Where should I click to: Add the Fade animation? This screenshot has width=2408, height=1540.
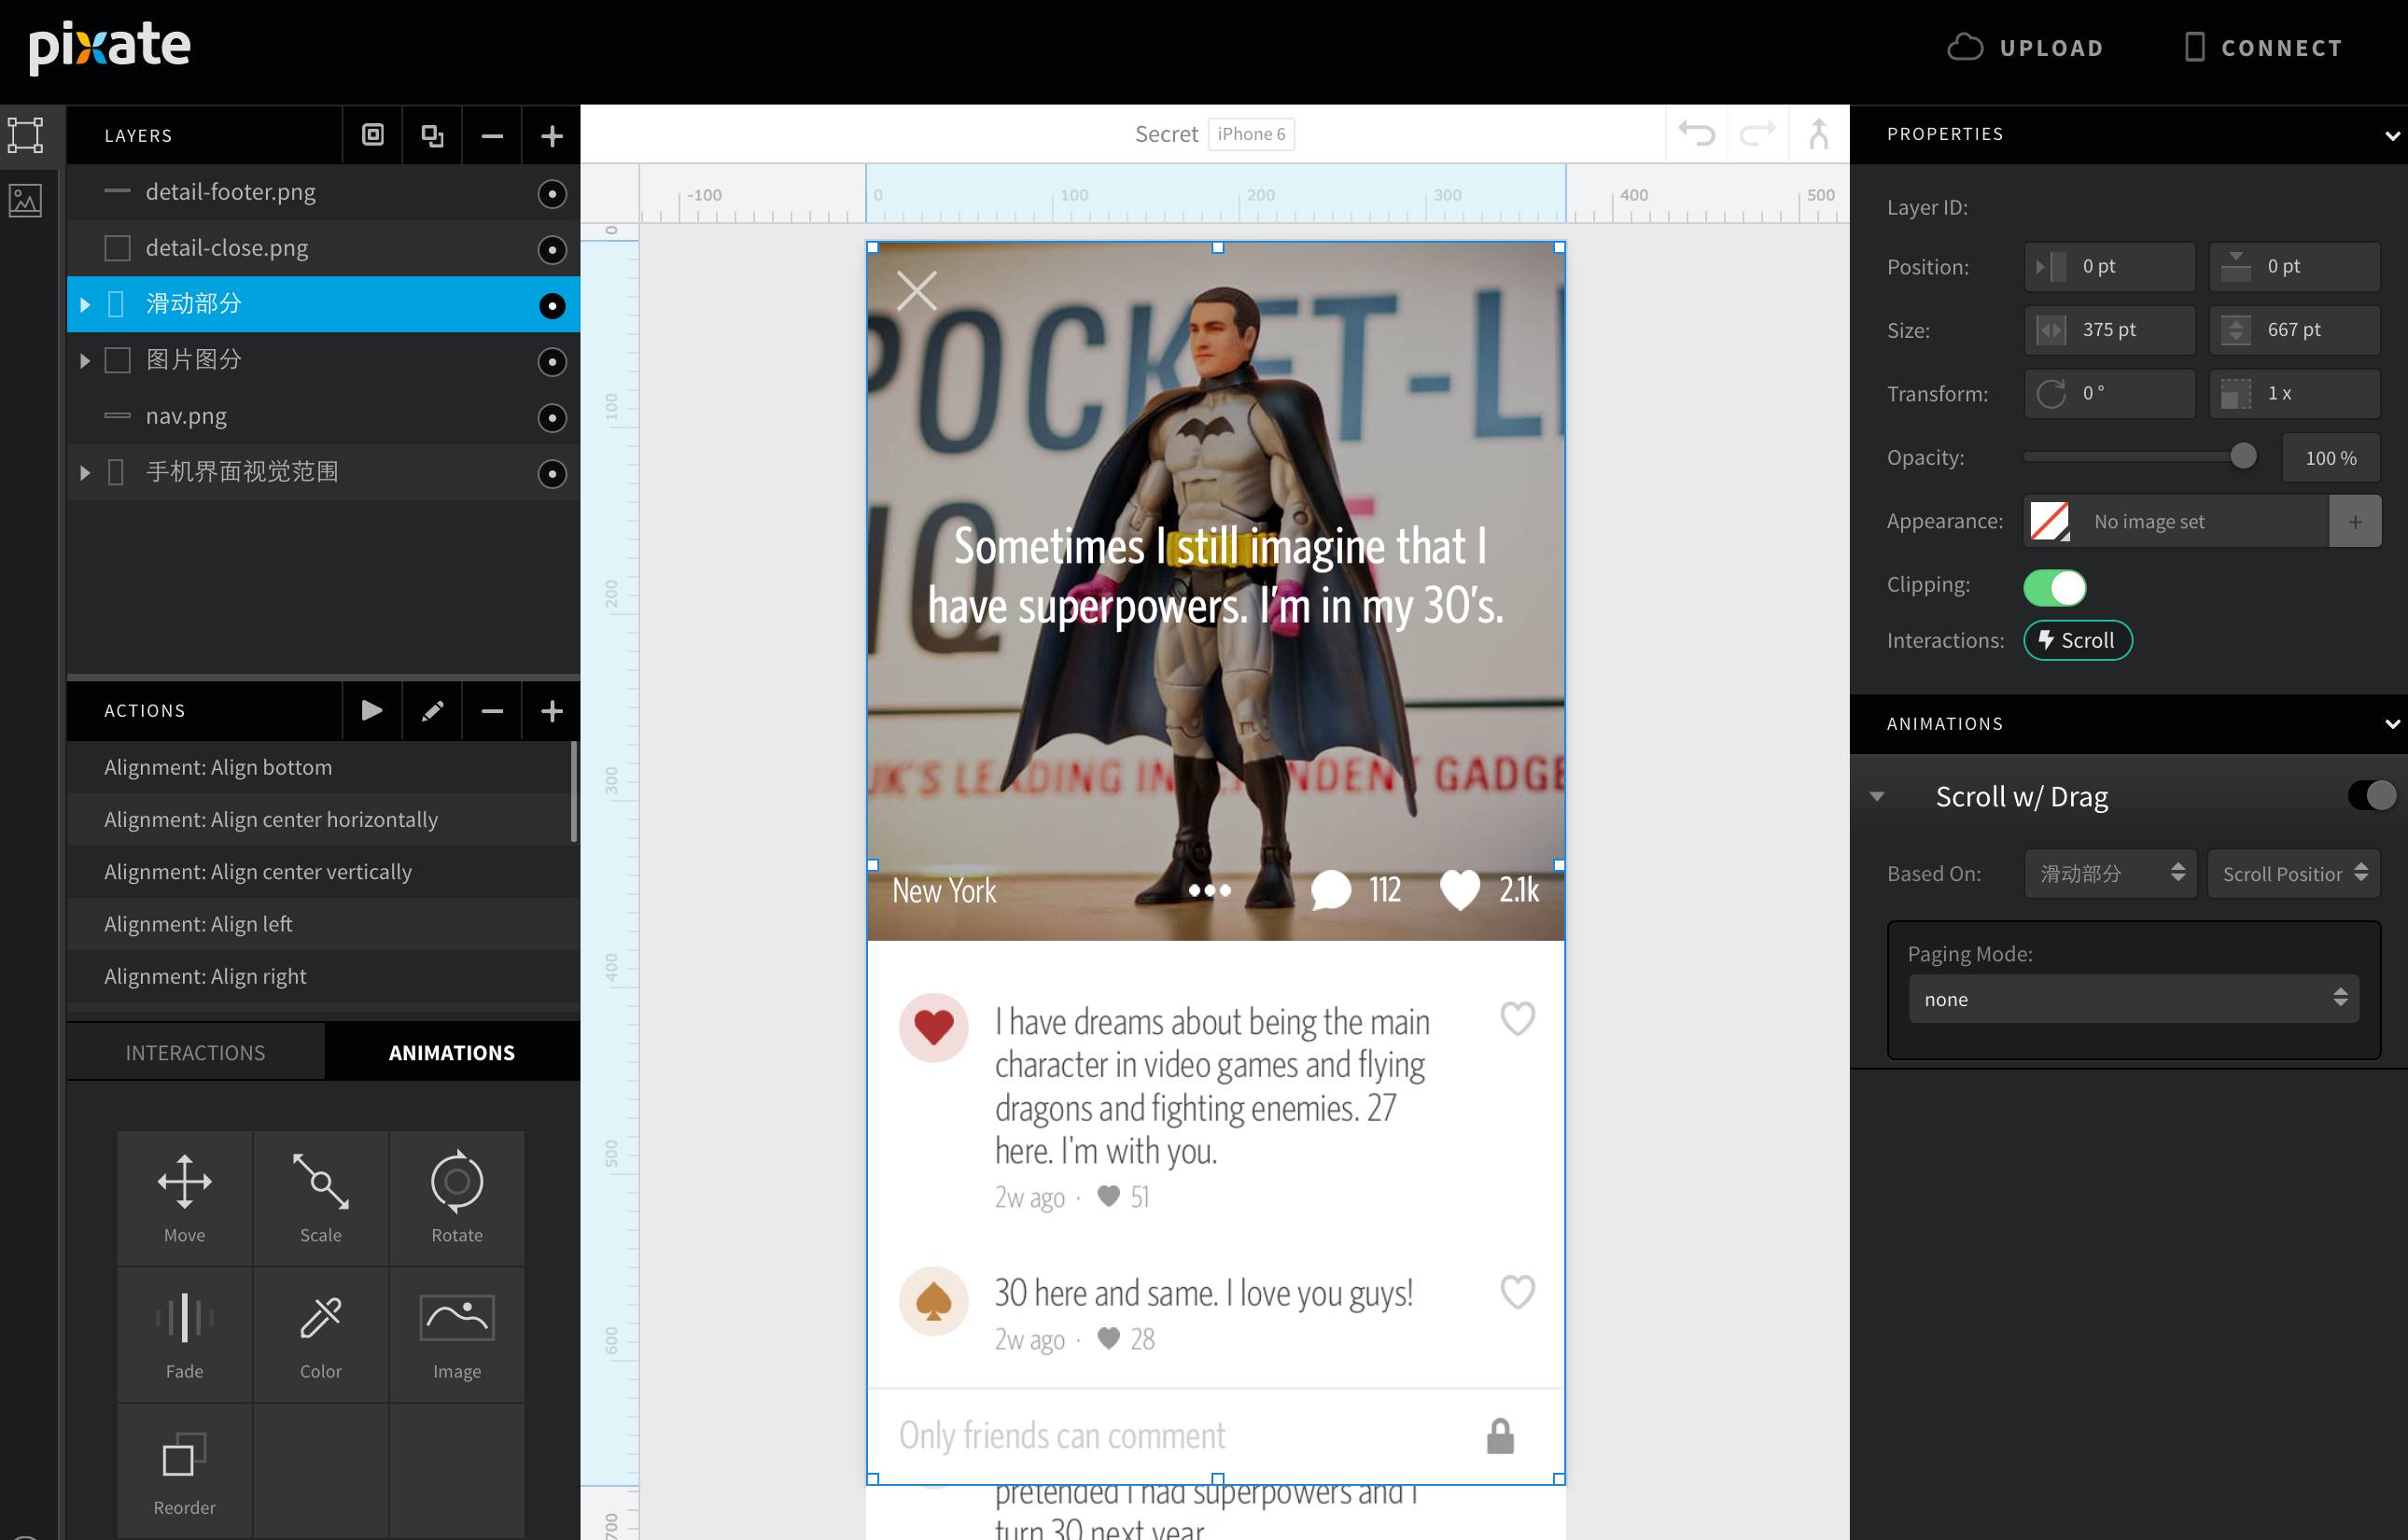click(x=185, y=1334)
